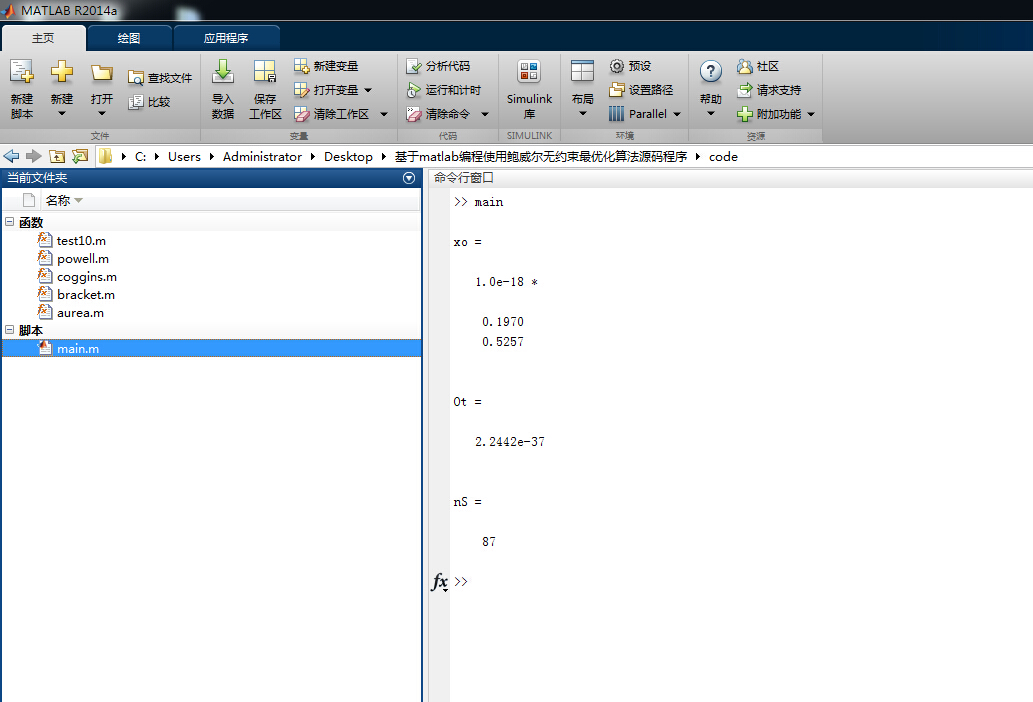Expand the Layout (布局) dropdown arrow
The height and width of the screenshot is (702, 1033).
coord(582,114)
